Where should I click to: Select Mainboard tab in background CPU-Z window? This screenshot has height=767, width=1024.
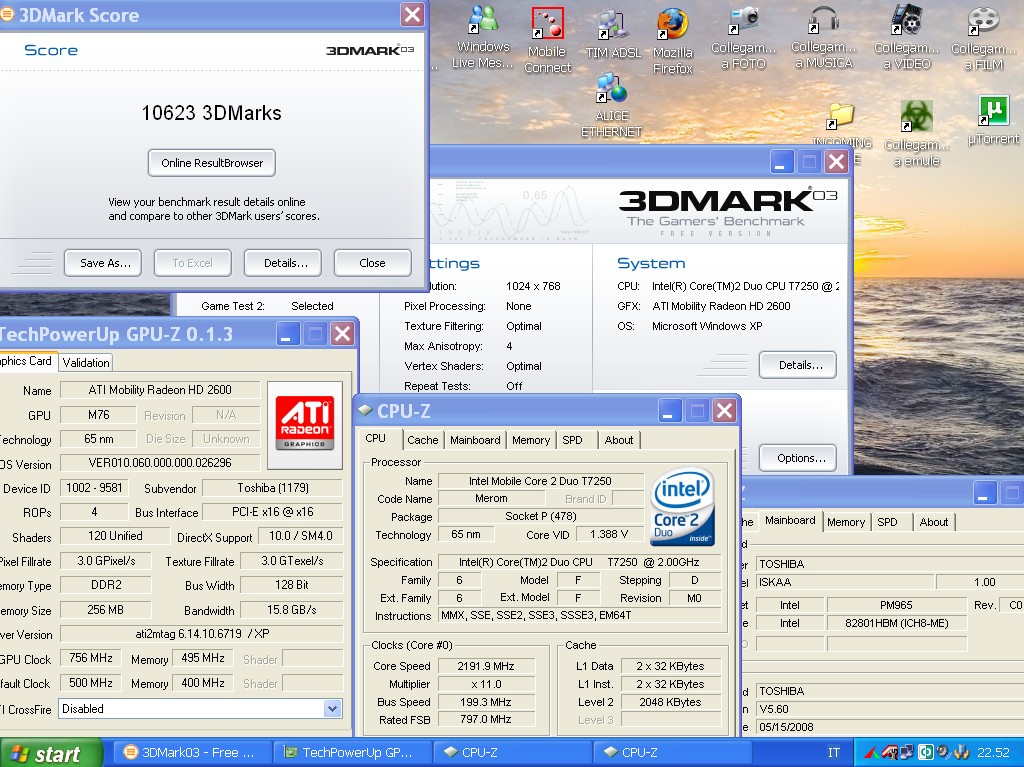[x=790, y=520]
